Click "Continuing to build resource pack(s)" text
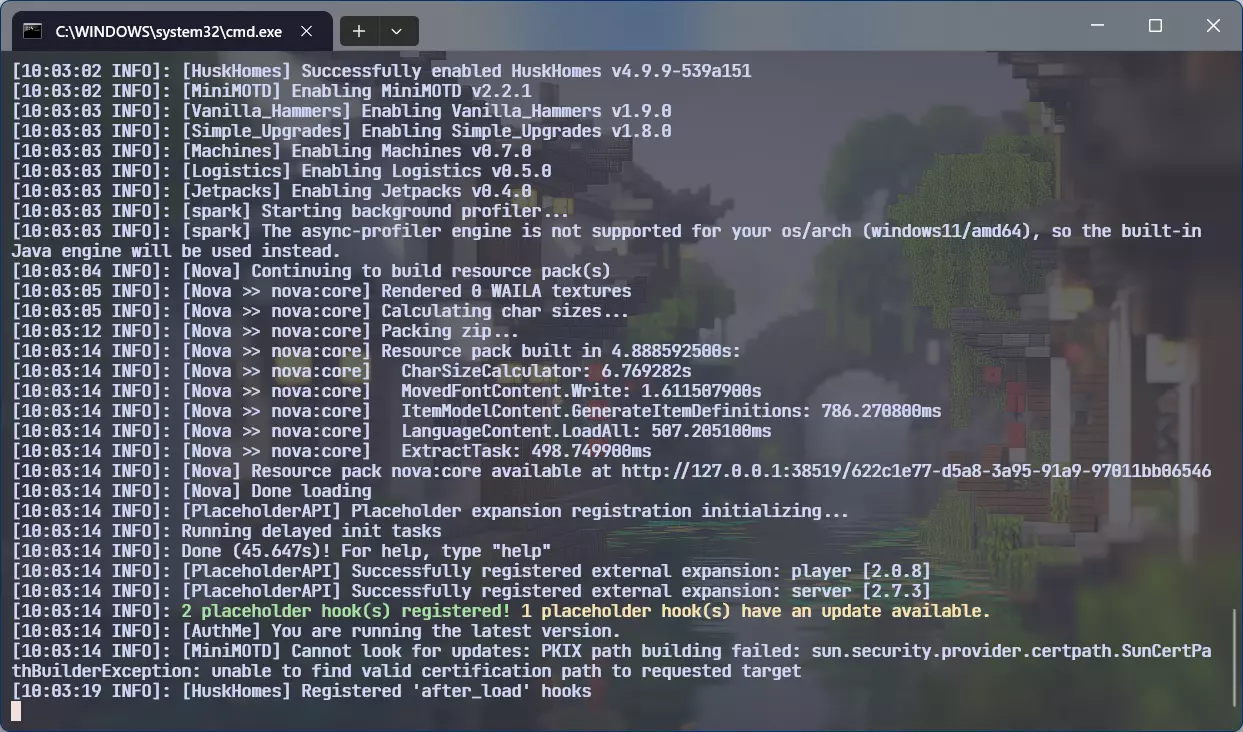 [431, 271]
